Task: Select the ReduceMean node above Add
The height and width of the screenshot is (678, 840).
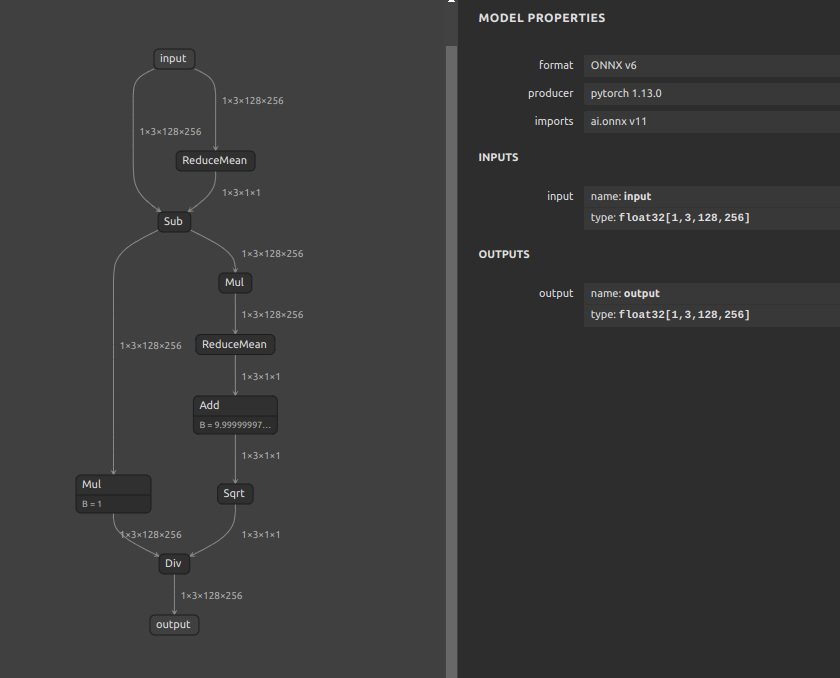Action: click(x=235, y=344)
